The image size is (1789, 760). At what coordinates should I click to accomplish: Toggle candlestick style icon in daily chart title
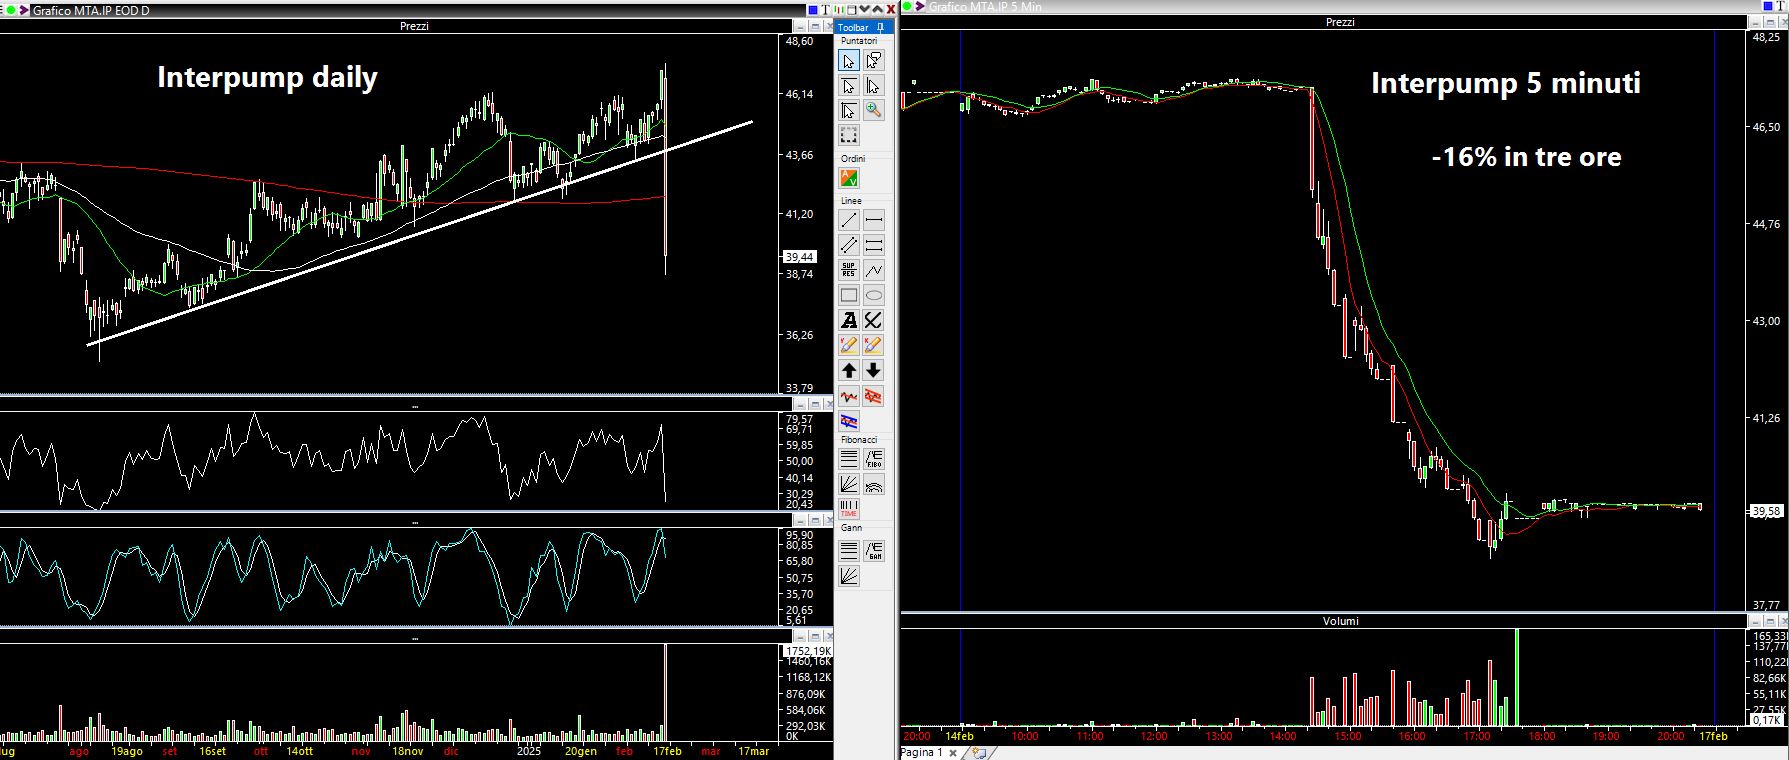839,9
